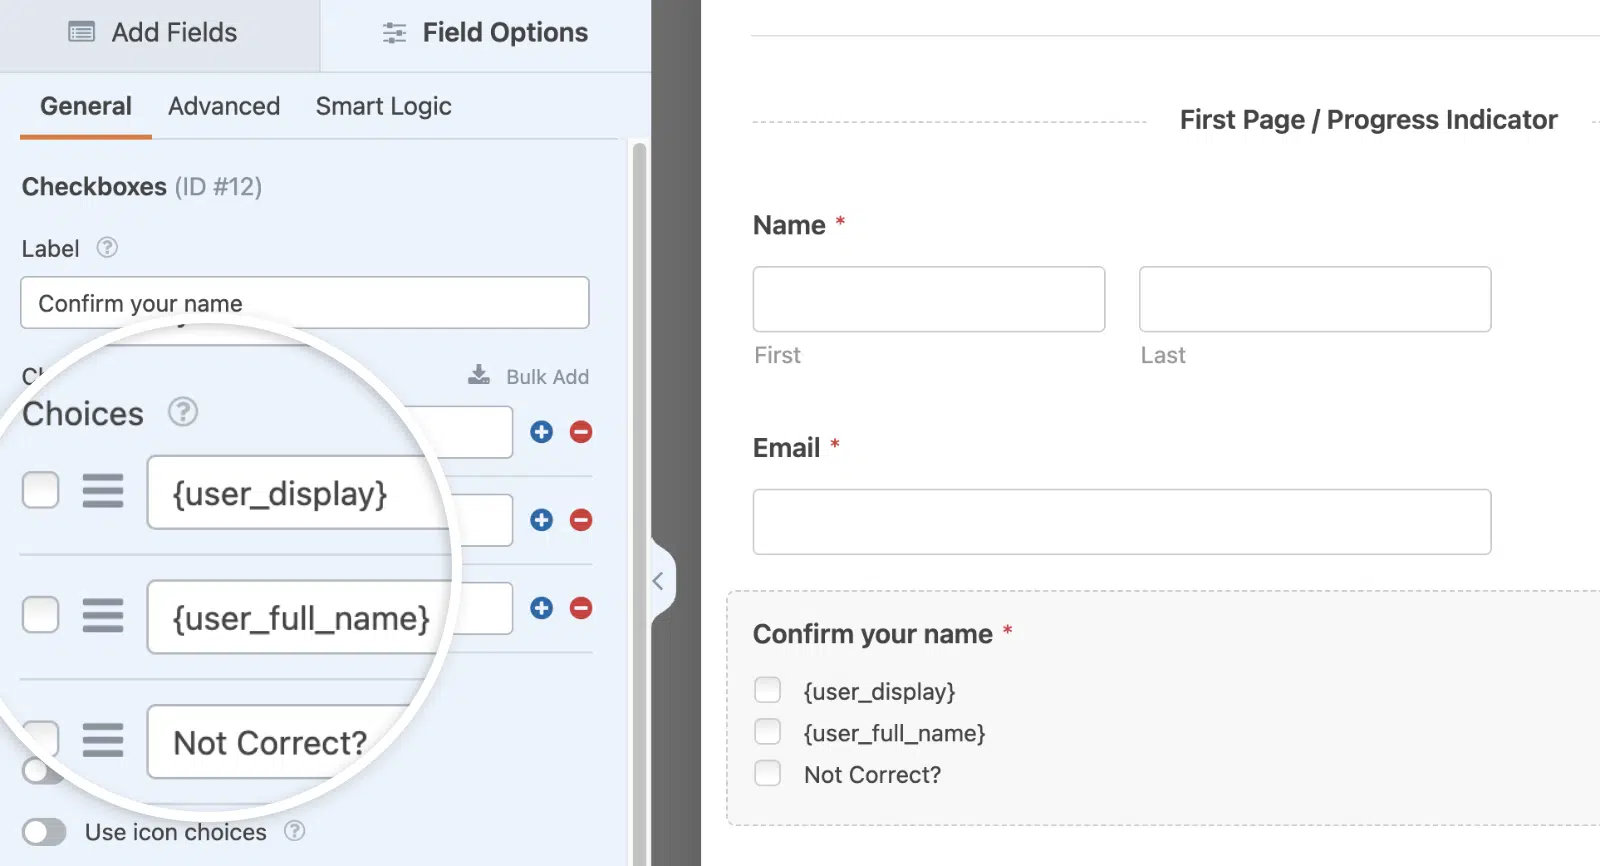Add a choice using second blue plus icon
Viewport: 1600px width, 866px height.
(x=542, y=520)
